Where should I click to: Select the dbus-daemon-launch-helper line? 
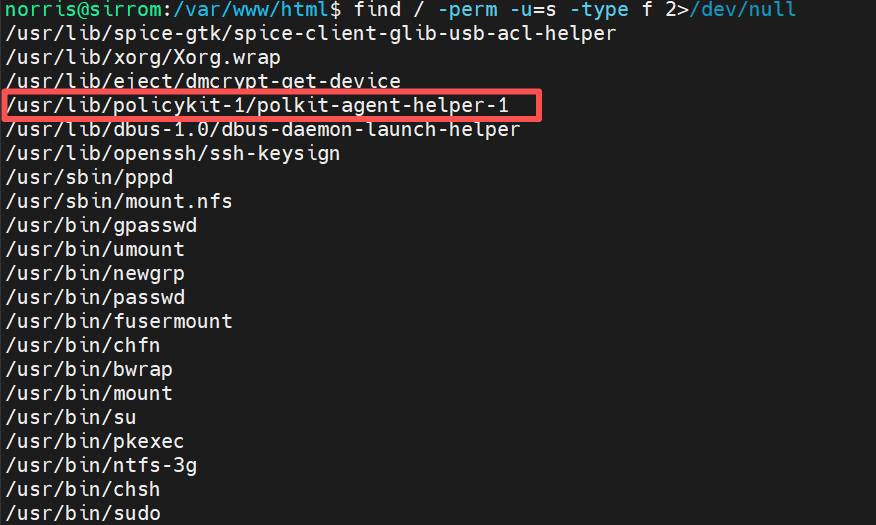click(x=263, y=129)
